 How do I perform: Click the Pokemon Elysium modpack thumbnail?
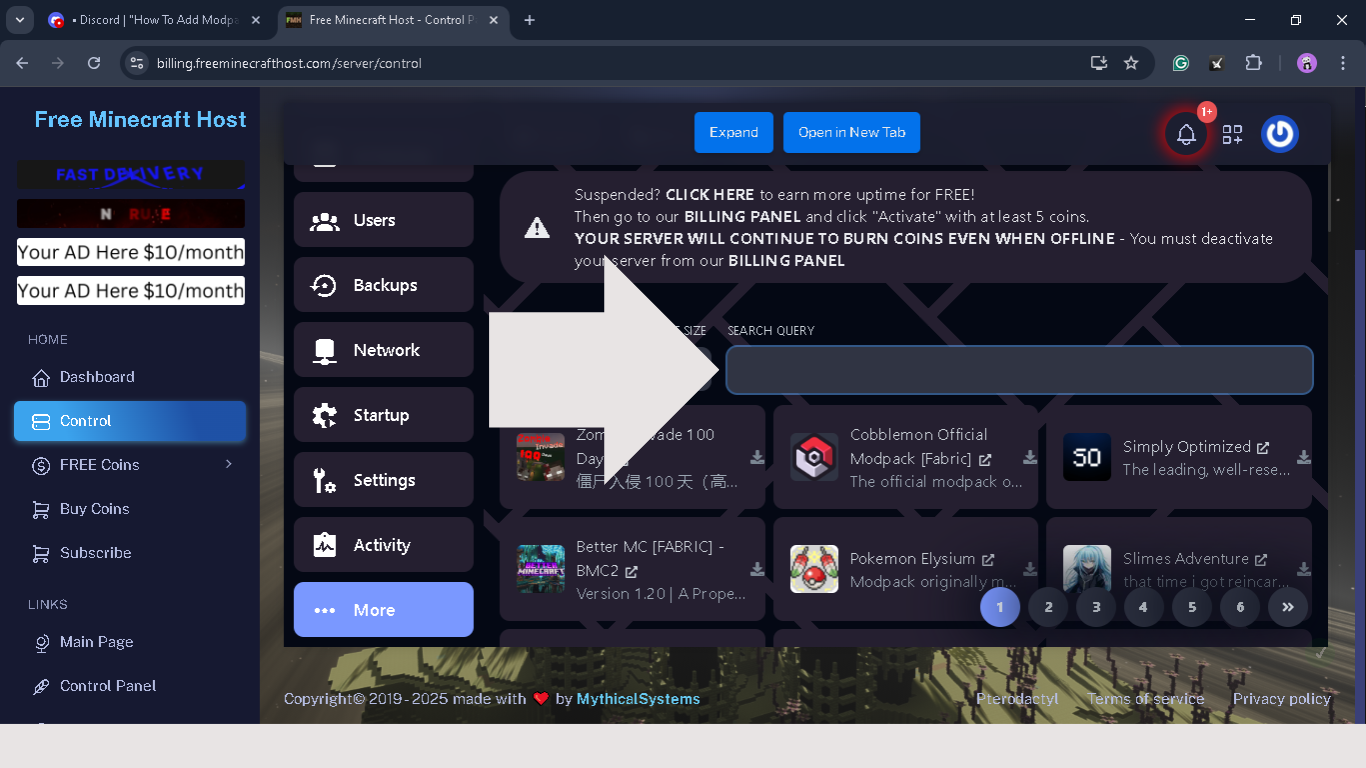[x=814, y=569]
